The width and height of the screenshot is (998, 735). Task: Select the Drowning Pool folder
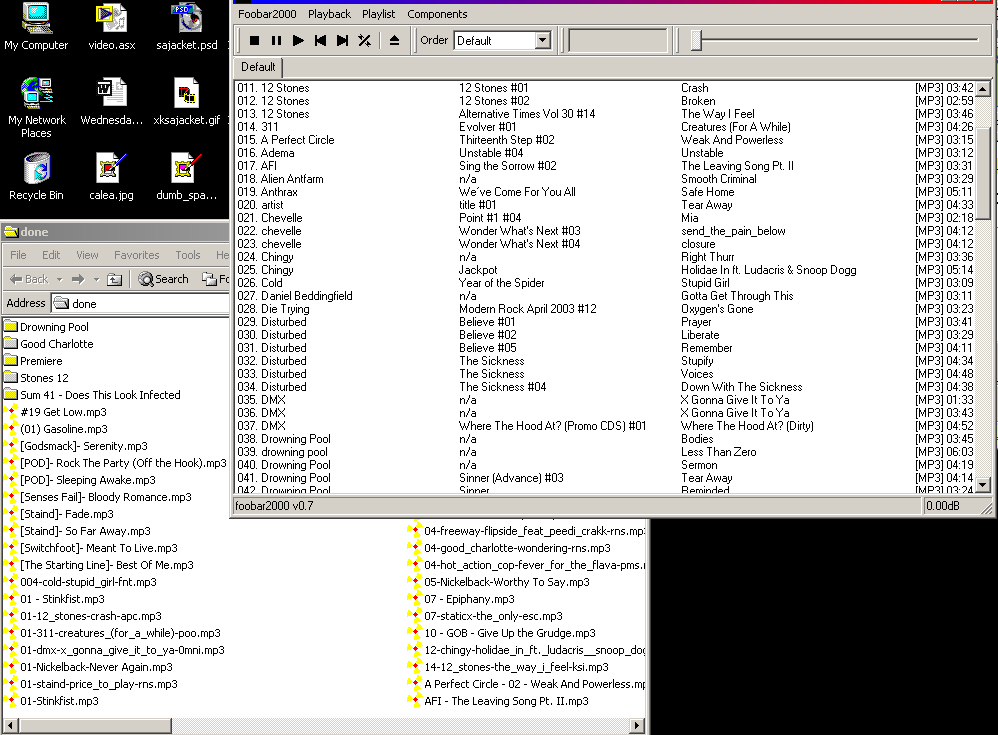(54, 327)
